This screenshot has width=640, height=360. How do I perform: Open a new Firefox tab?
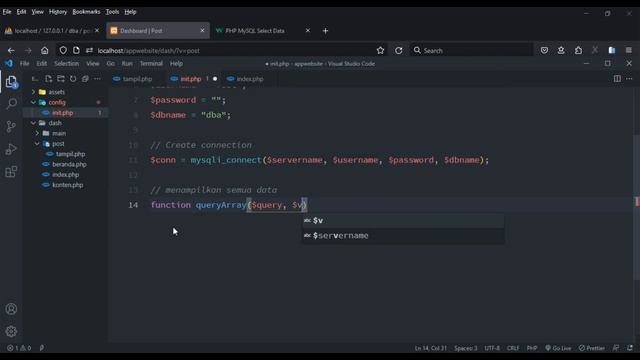325,31
